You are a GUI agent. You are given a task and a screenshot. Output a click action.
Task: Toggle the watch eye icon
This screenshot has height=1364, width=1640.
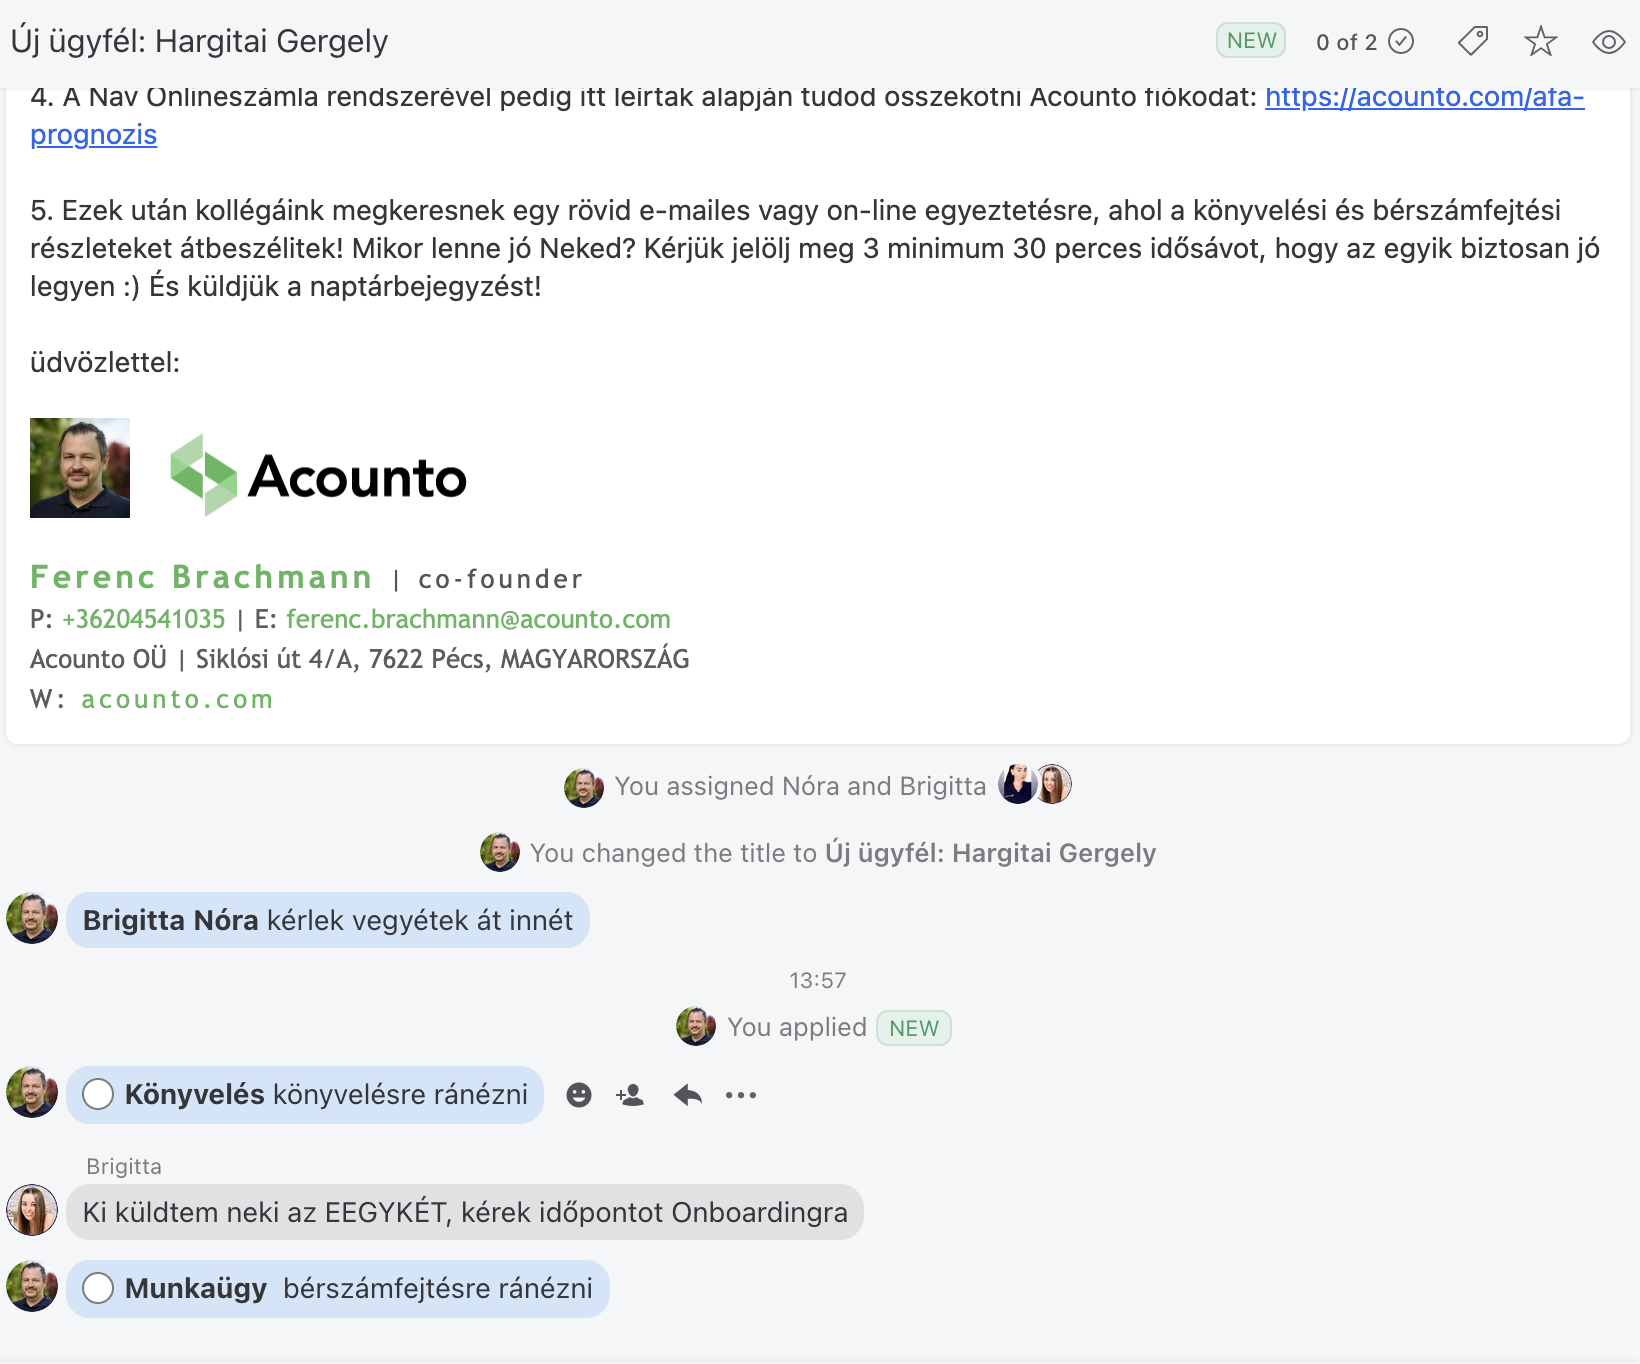click(1608, 41)
